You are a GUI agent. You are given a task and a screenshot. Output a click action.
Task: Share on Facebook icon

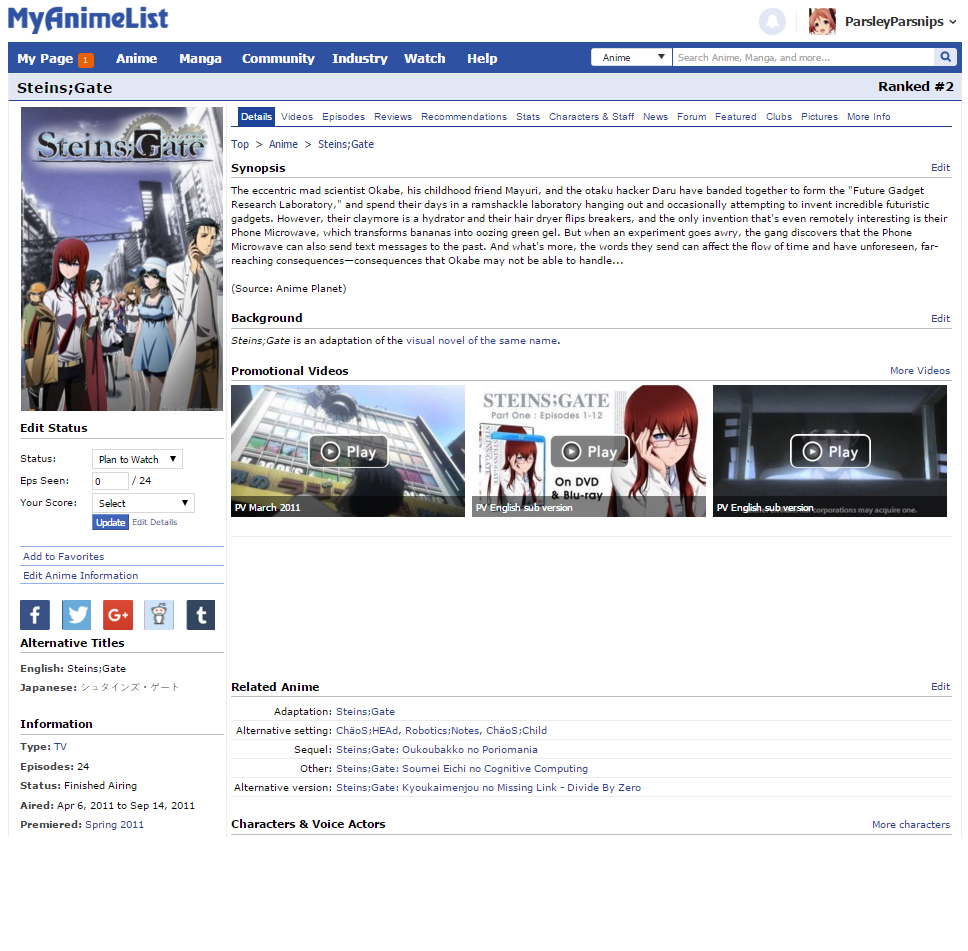[35, 615]
